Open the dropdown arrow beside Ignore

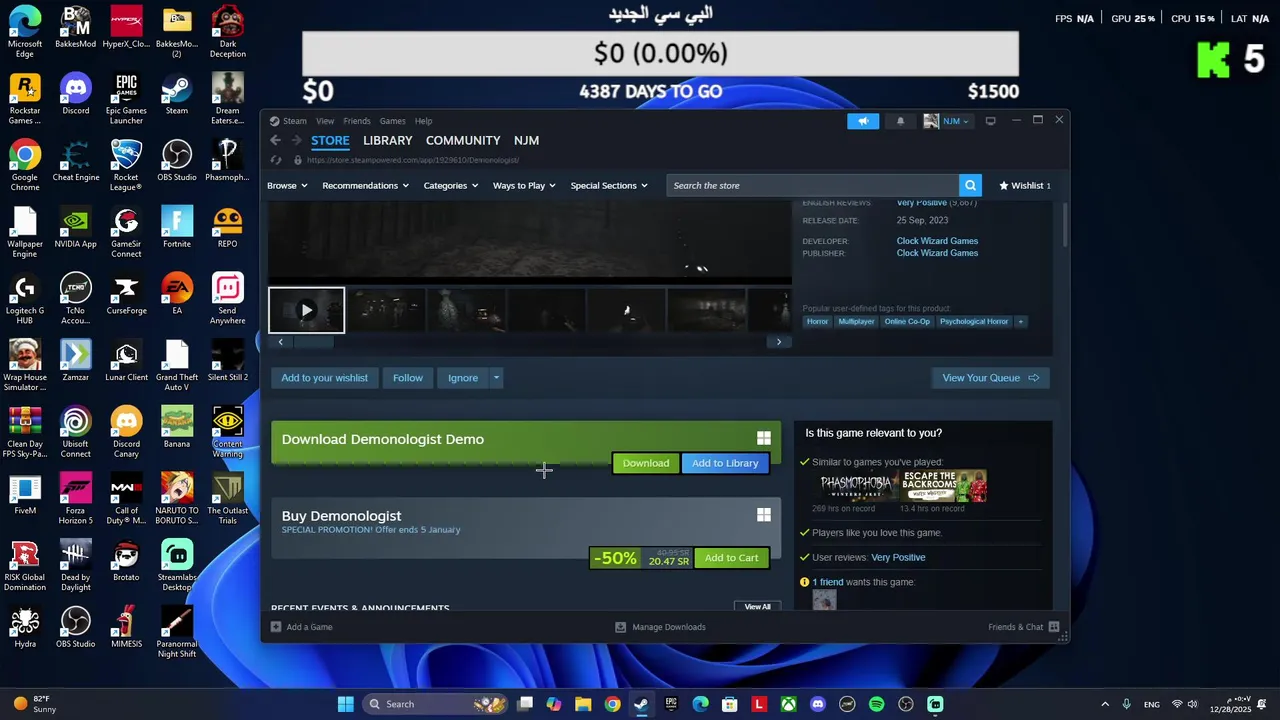coord(496,378)
